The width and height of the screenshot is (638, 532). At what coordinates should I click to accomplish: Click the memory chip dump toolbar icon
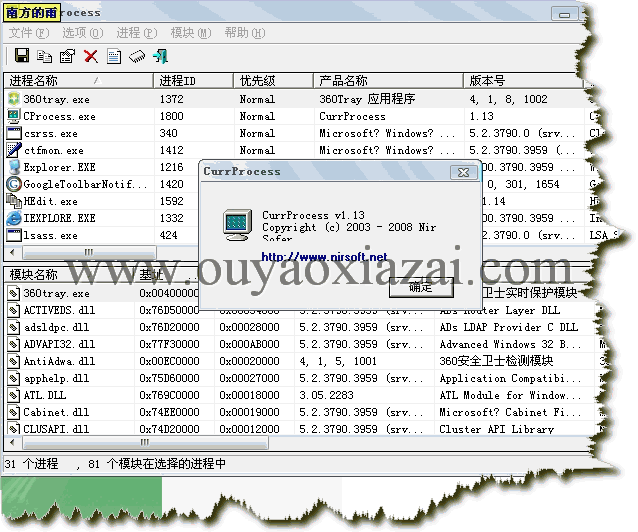(137, 56)
